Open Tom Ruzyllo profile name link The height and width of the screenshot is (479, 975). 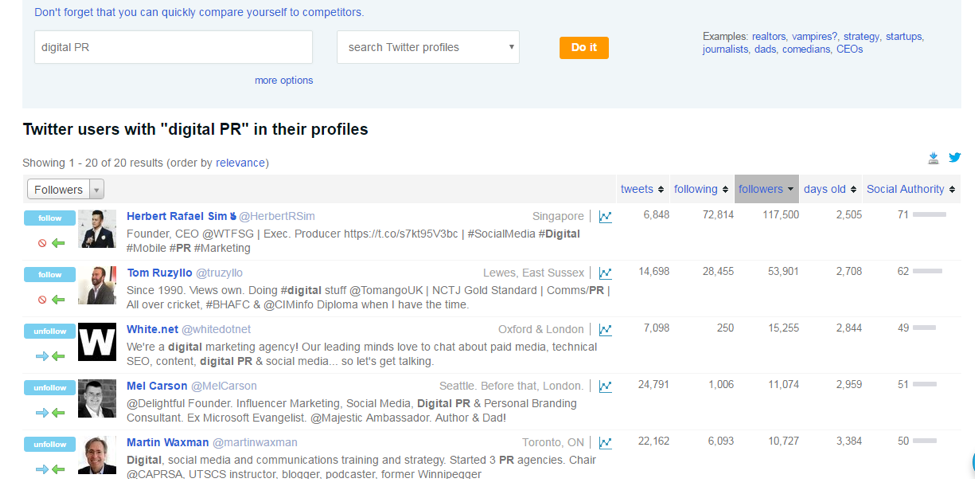[x=159, y=272]
